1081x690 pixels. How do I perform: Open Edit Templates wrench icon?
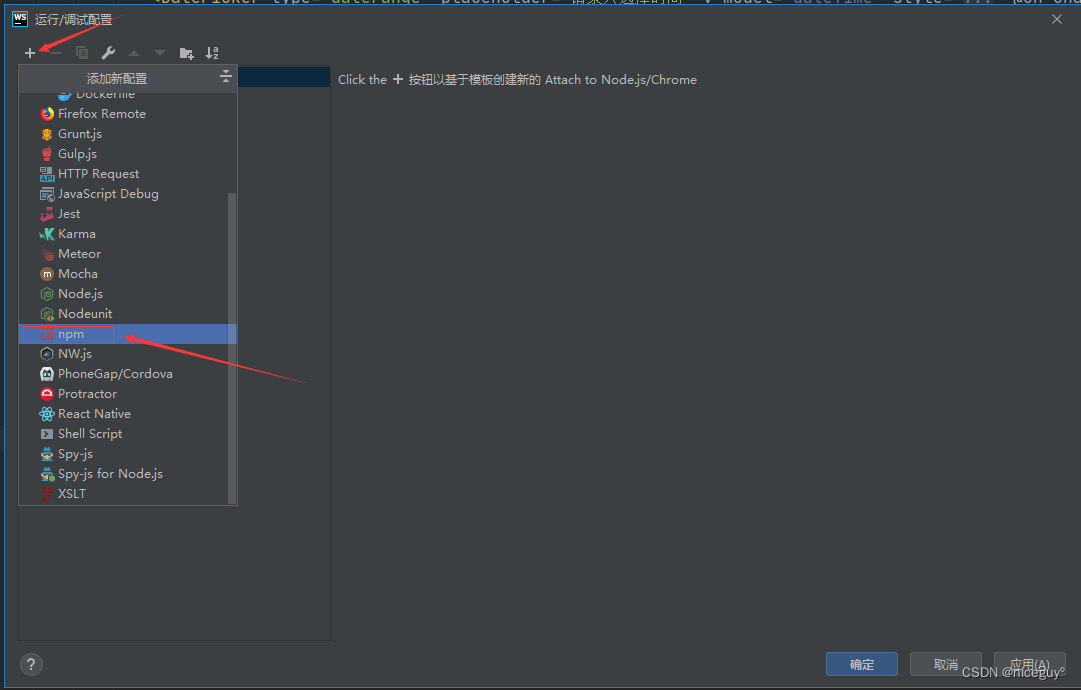[x=108, y=53]
